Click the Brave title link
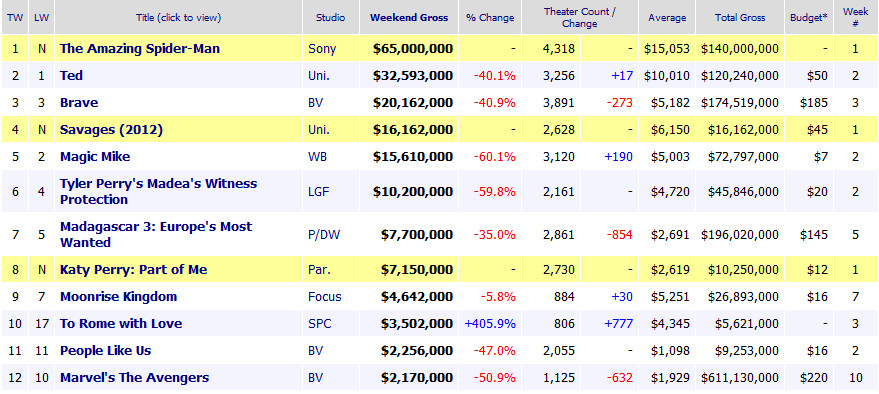 79,103
